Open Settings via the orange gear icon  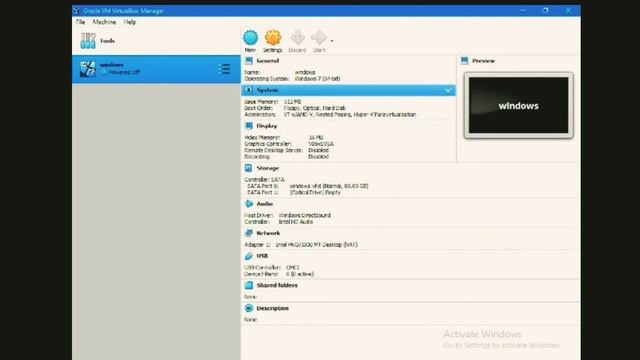pos(273,38)
